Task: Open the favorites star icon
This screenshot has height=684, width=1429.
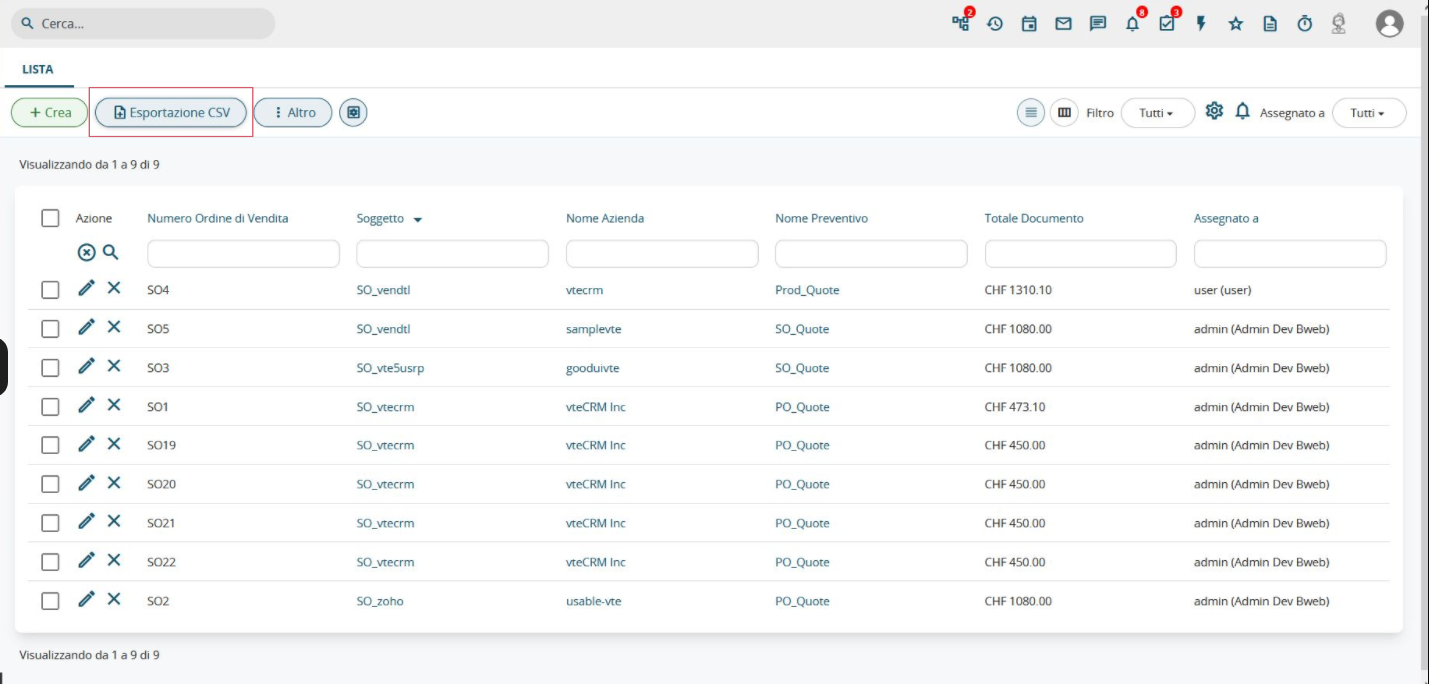Action: [1236, 24]
